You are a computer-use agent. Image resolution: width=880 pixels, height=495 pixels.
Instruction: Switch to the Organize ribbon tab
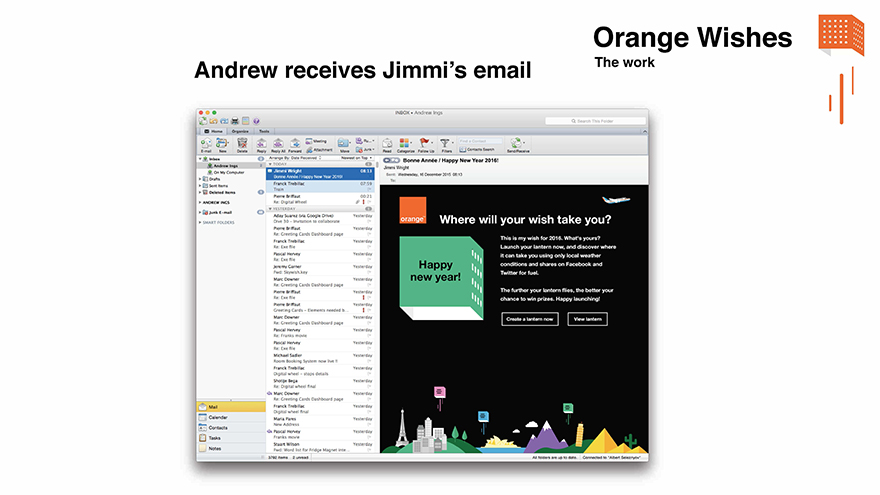(240, 131)
